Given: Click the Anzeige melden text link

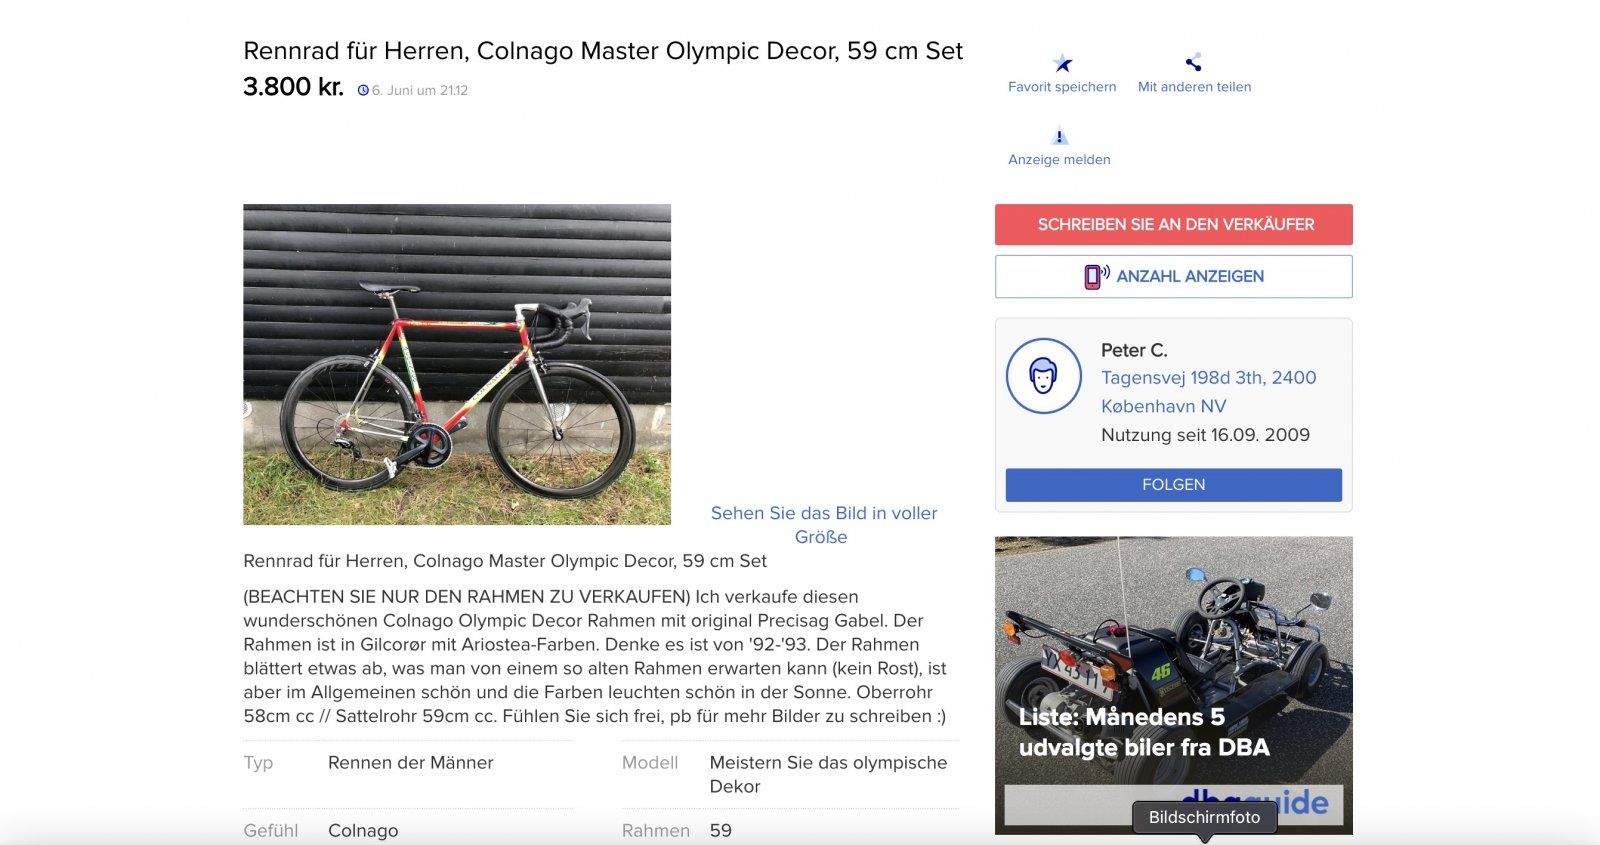Looking at the screenshot, I should coord(1059,160).
